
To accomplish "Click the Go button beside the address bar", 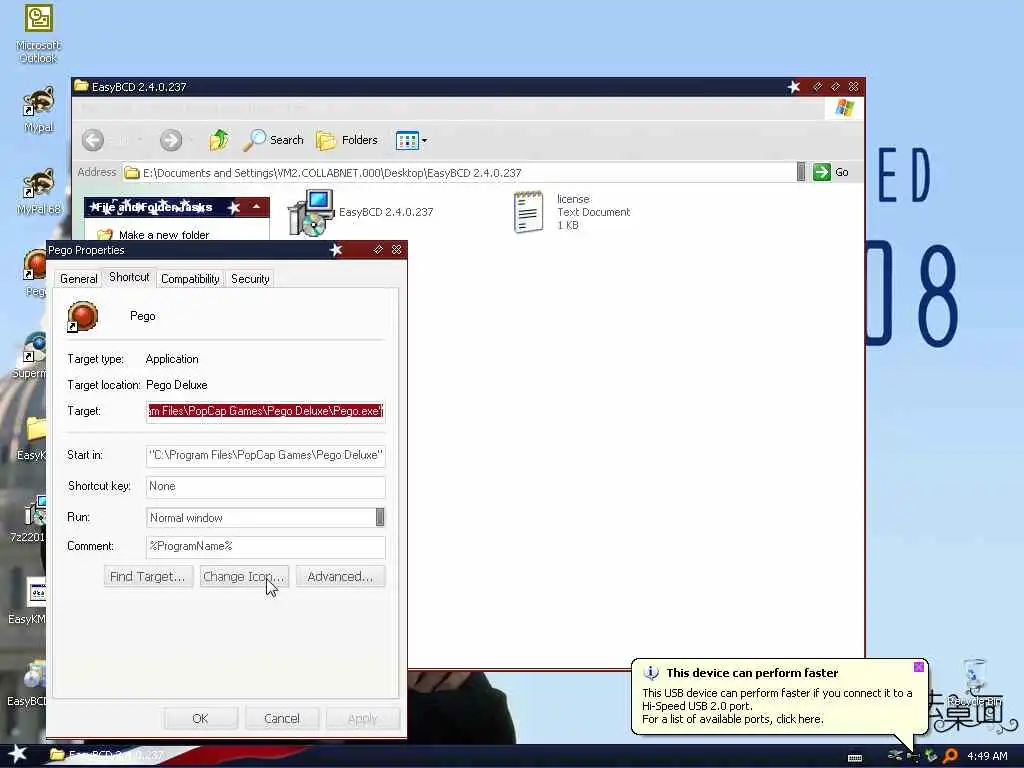I will (x=831, y=172).
